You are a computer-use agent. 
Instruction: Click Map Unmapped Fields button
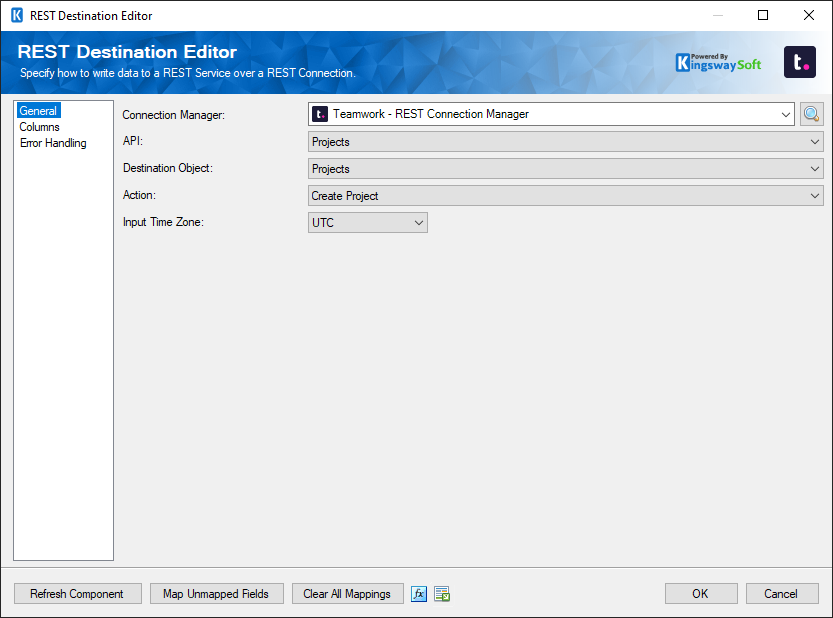click(216, 594)
